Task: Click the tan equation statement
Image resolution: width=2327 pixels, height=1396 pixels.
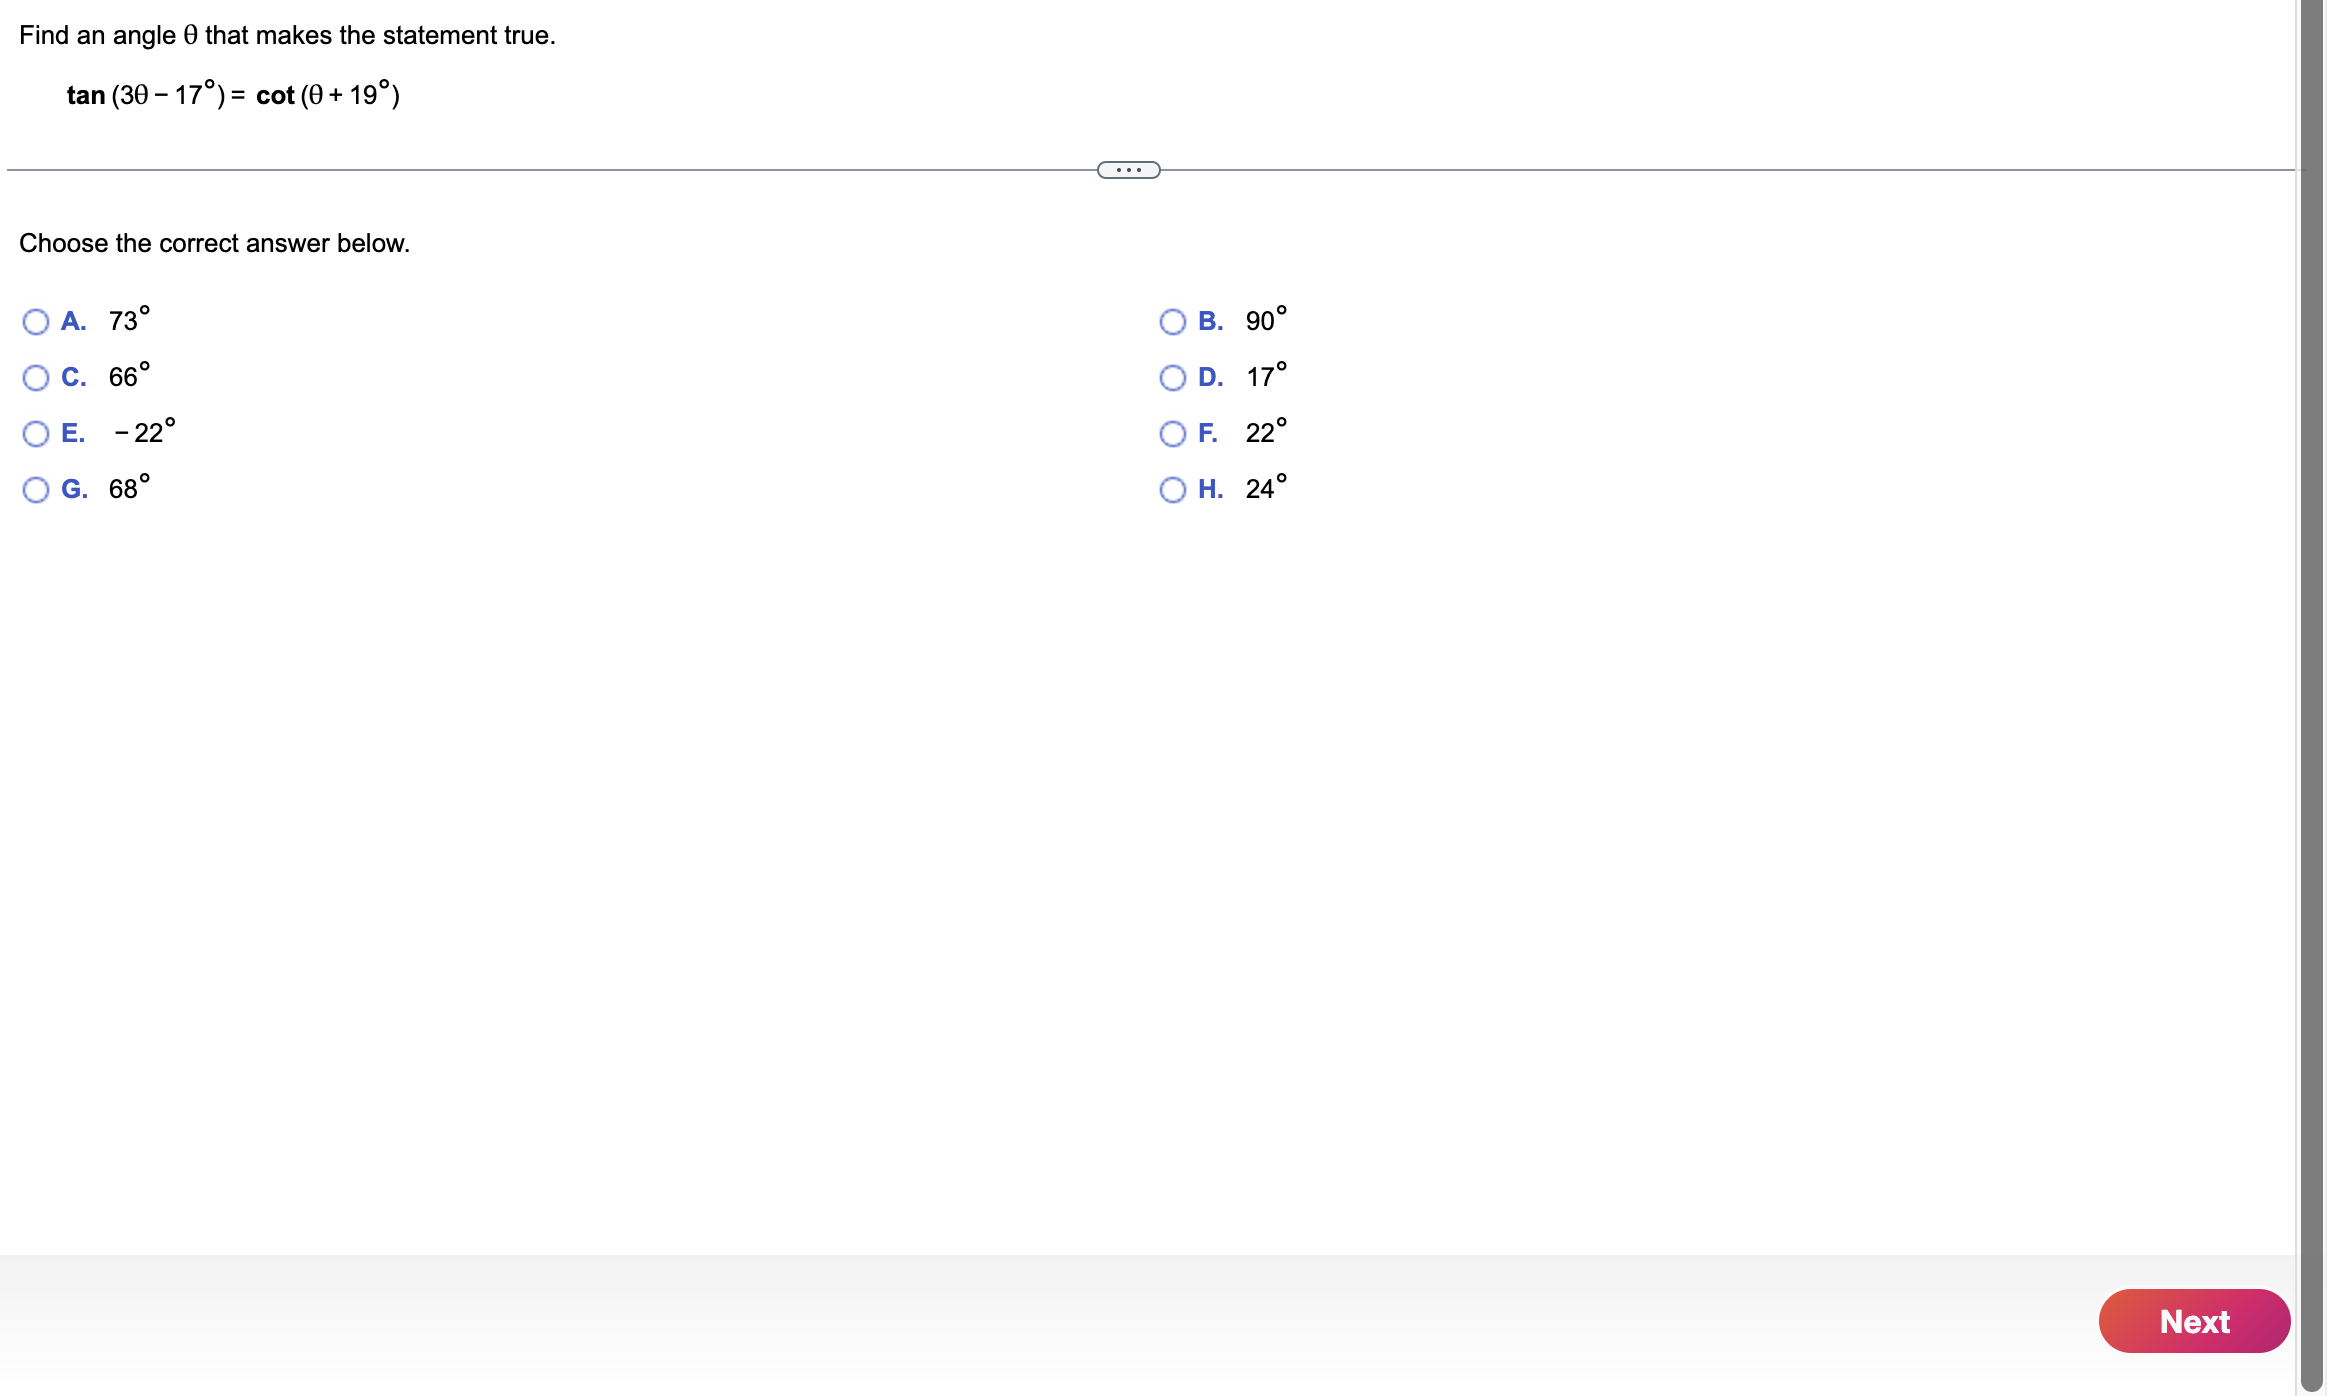Action: click(231, 95)
